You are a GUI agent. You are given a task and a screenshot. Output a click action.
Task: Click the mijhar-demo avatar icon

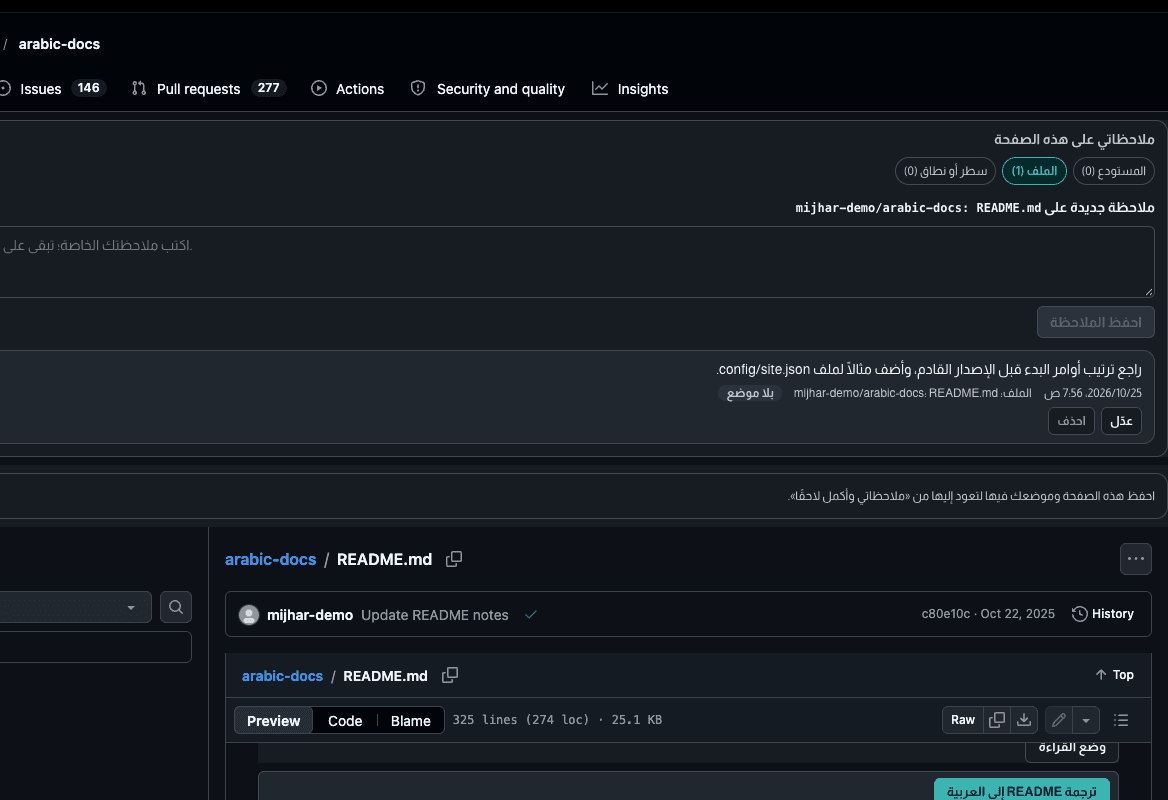[x=249, y=615]
